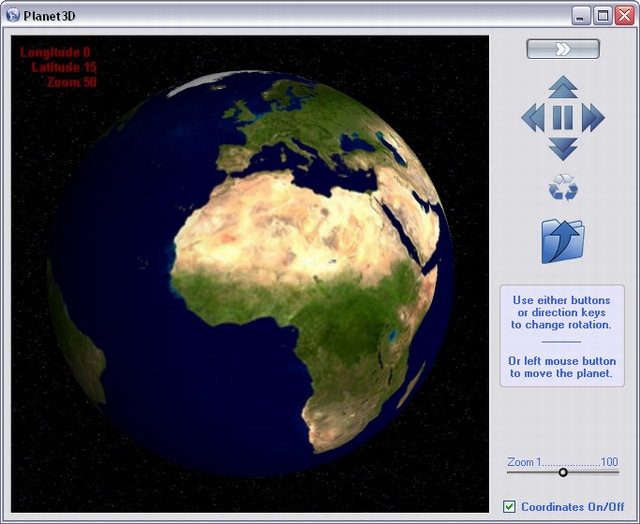Click the rotate up arrow

563,87
